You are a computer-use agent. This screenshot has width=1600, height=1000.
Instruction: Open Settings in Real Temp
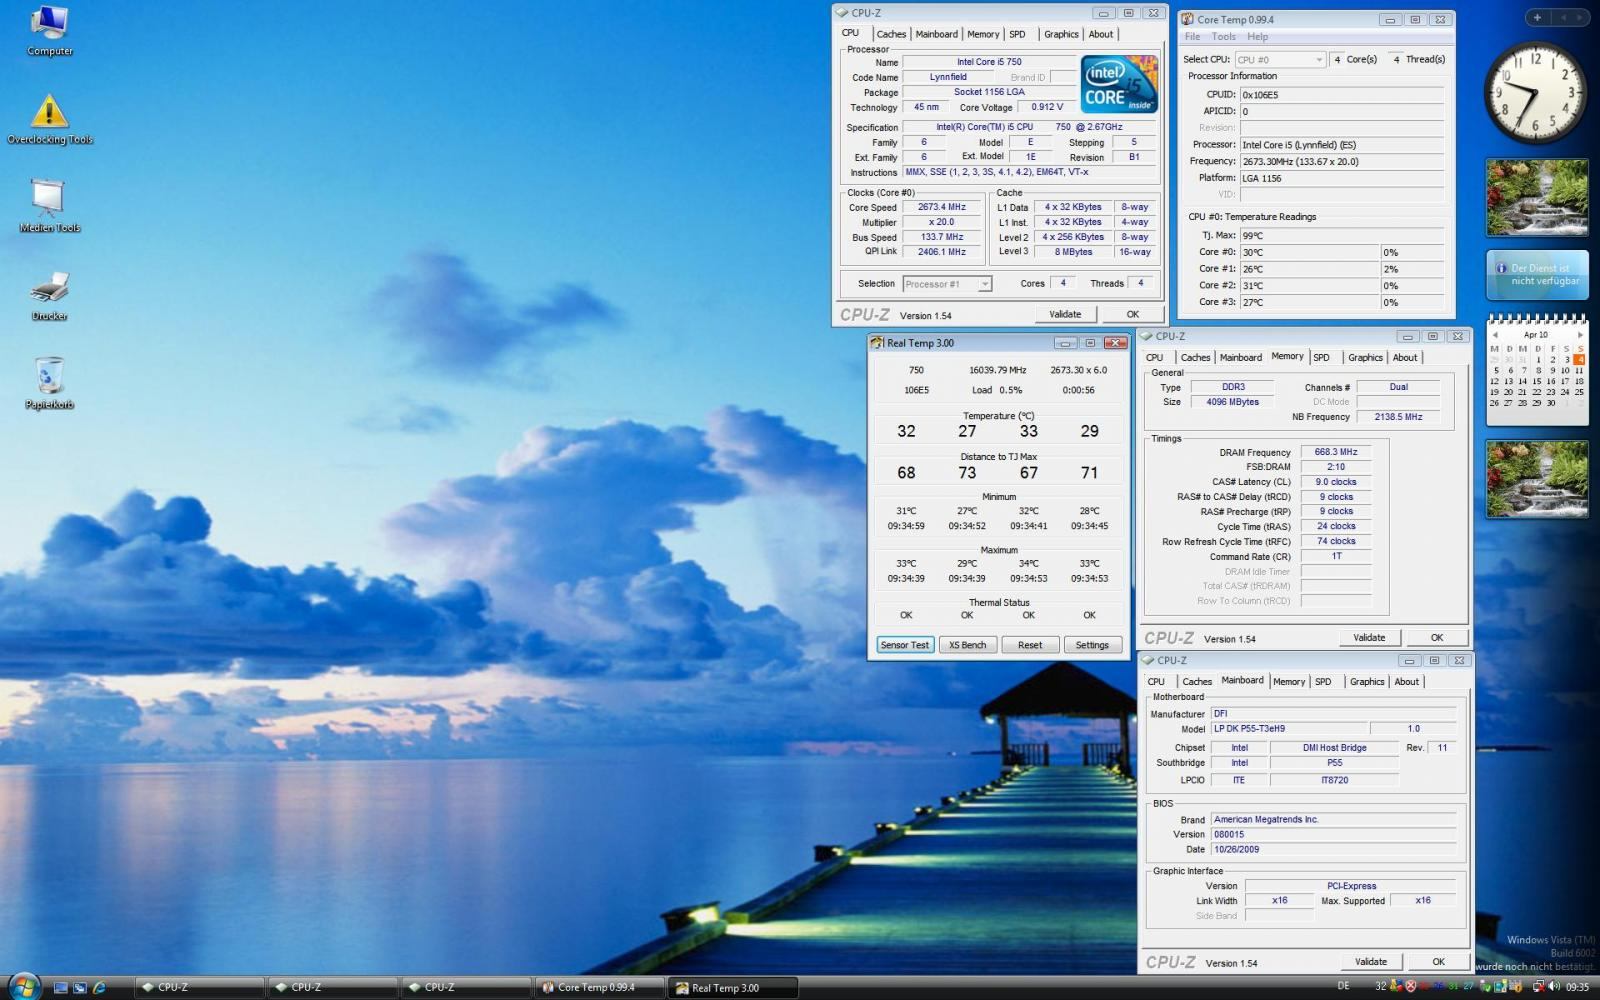(x=1092, y=645)
